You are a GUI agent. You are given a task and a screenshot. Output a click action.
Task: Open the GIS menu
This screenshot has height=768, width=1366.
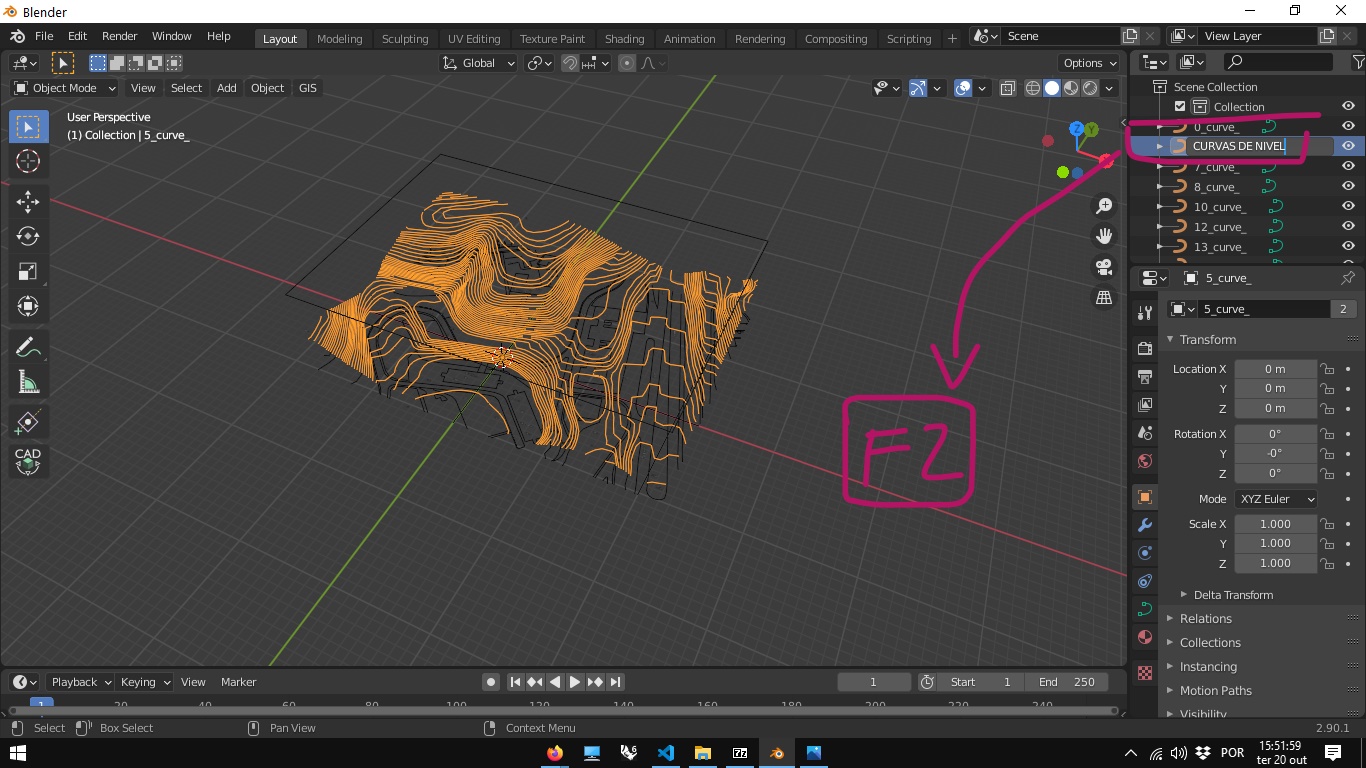pos(307,88)
